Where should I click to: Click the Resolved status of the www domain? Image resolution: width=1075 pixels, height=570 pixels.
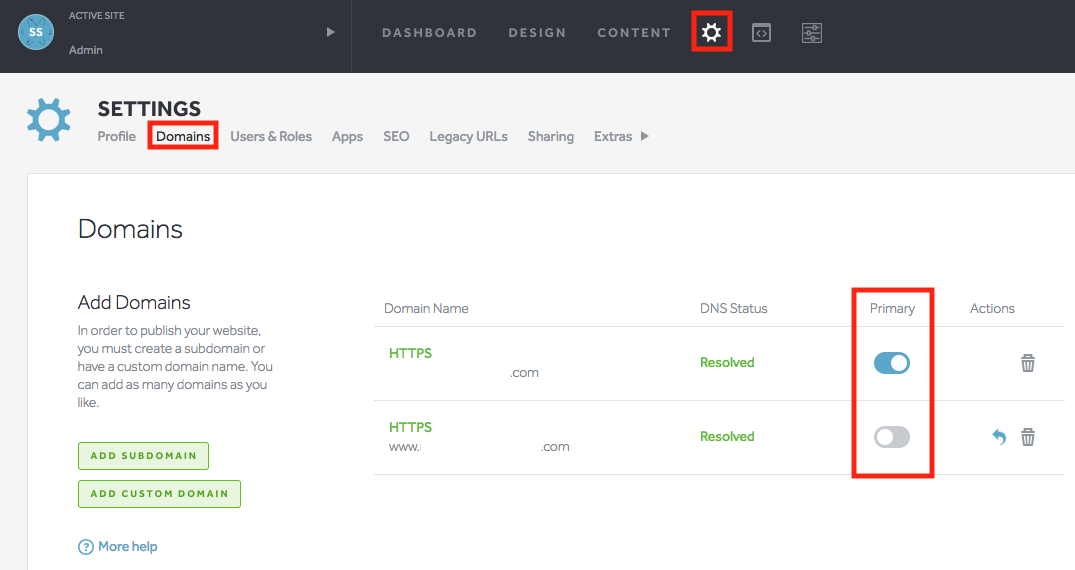727,436
